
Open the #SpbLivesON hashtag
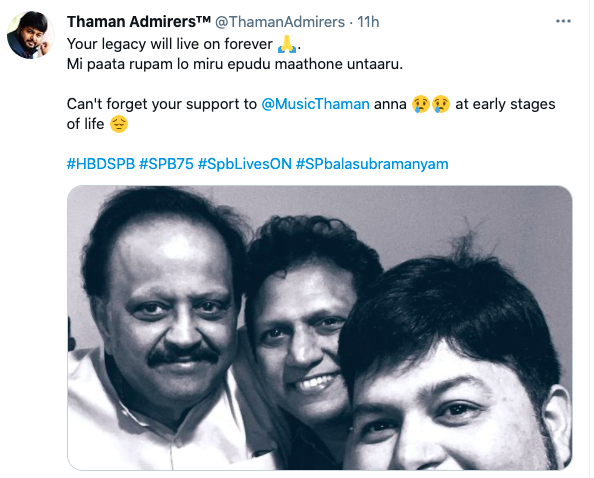244,164
